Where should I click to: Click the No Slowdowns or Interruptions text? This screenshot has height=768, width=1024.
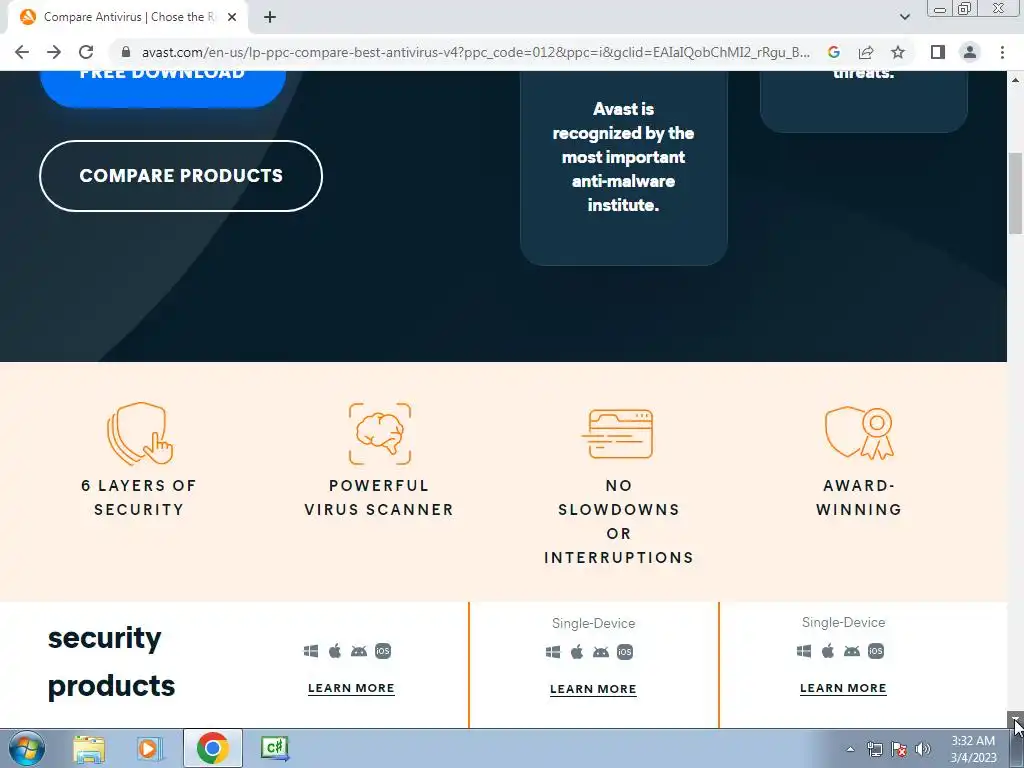pyautogui.click(x=618, y=522)
